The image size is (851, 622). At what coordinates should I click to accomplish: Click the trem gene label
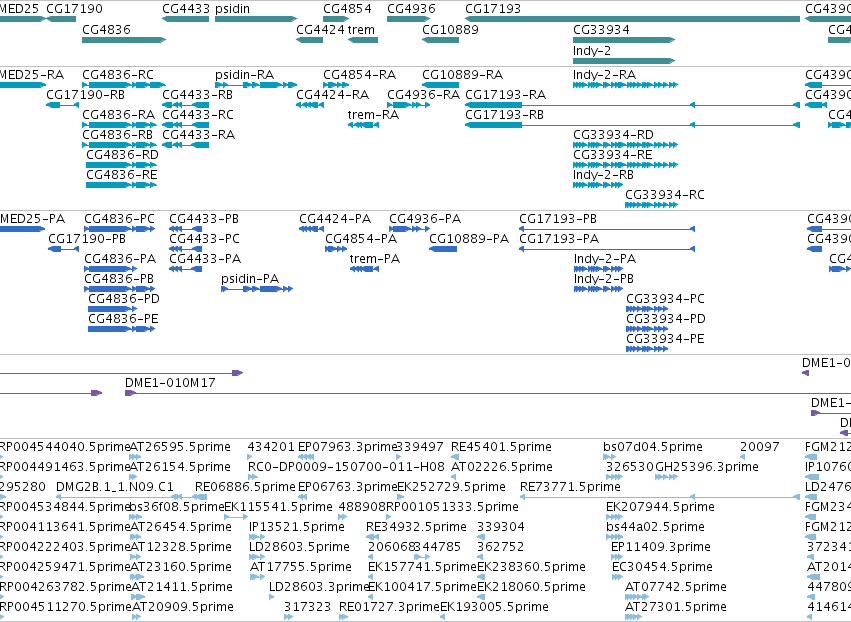(x=361, y=29)
